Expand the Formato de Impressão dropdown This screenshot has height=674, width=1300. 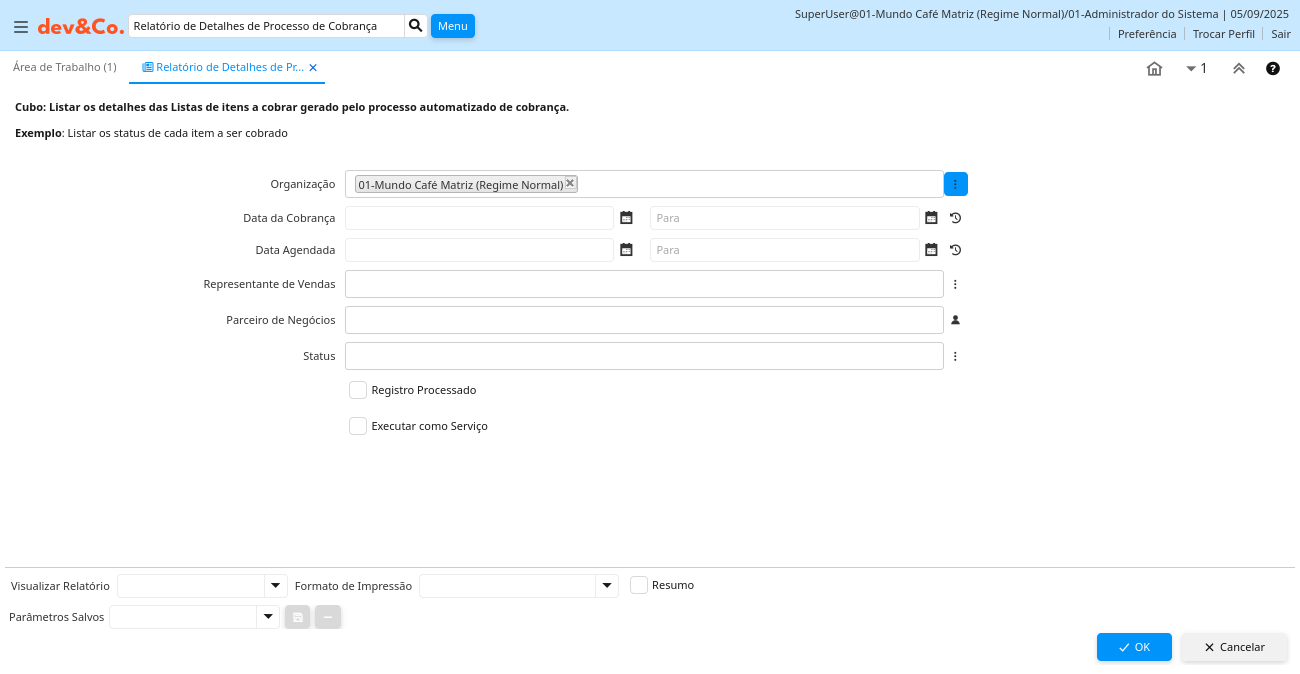(x=607, y=586)
